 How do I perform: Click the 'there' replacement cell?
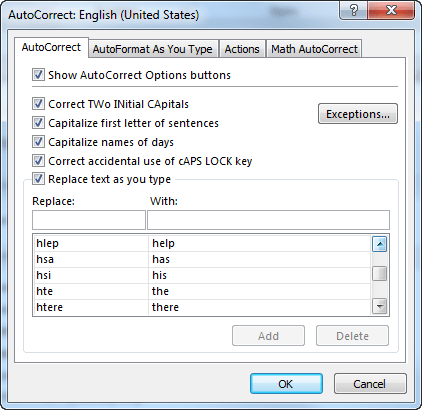(x=259, y=307)
